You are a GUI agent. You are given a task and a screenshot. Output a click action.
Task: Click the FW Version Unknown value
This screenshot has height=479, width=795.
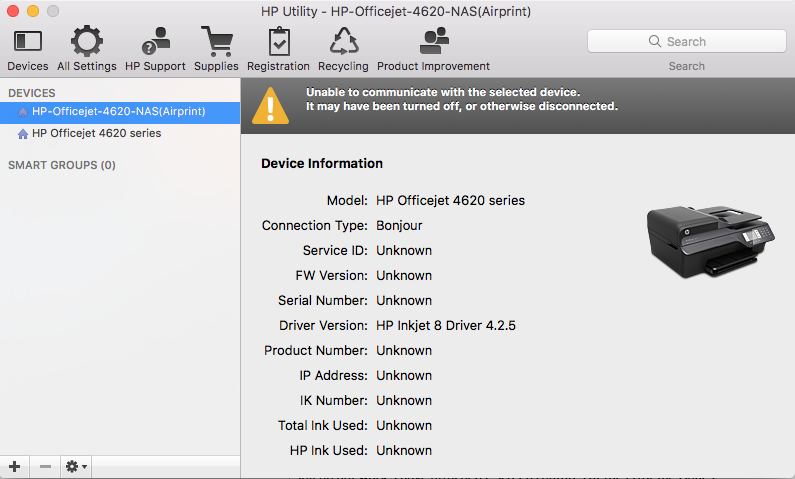(404, 276)
